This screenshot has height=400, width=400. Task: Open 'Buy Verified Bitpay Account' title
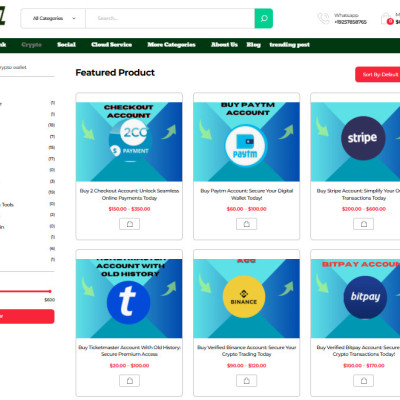[358, 351]
